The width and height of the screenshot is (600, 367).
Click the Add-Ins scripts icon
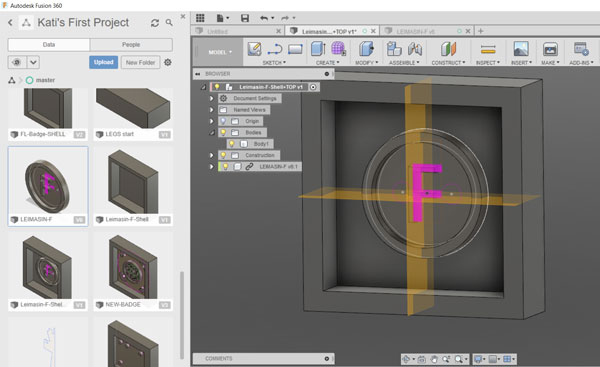(x=581, y=49)
